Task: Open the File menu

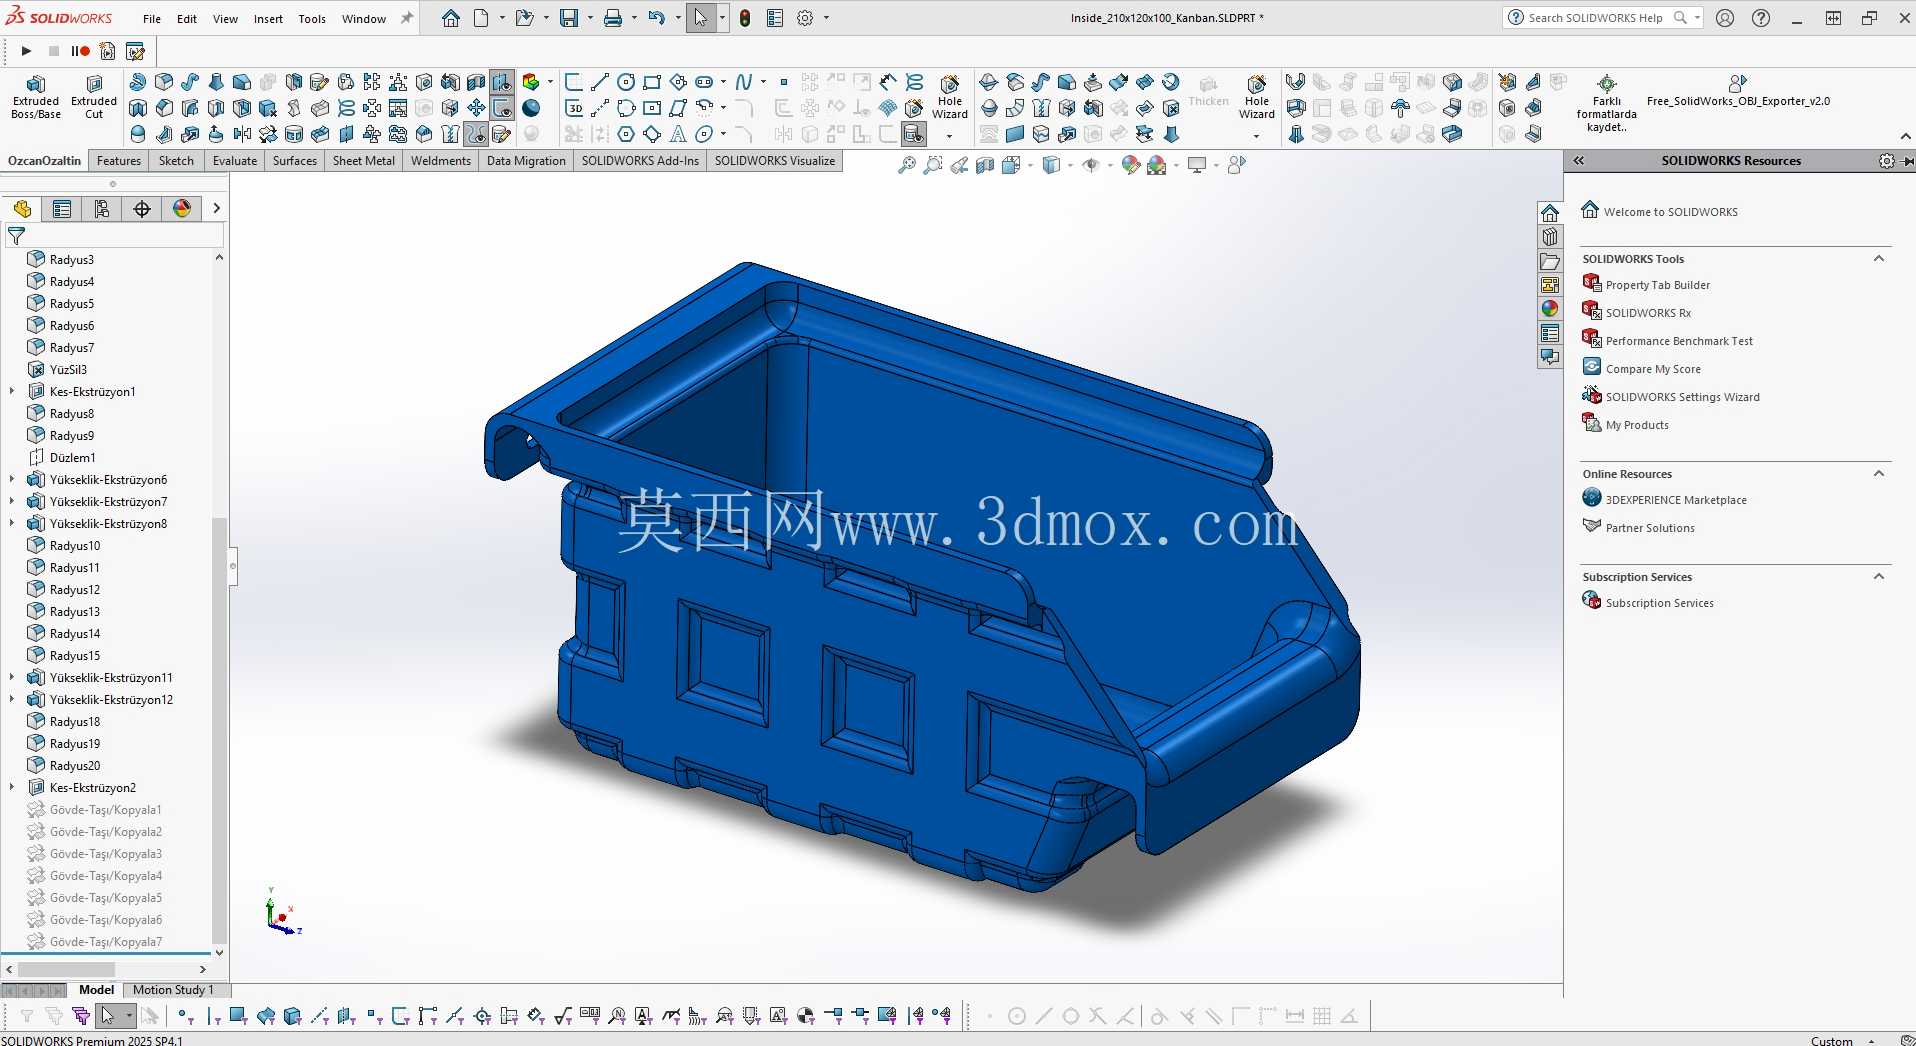Action: 152,19
